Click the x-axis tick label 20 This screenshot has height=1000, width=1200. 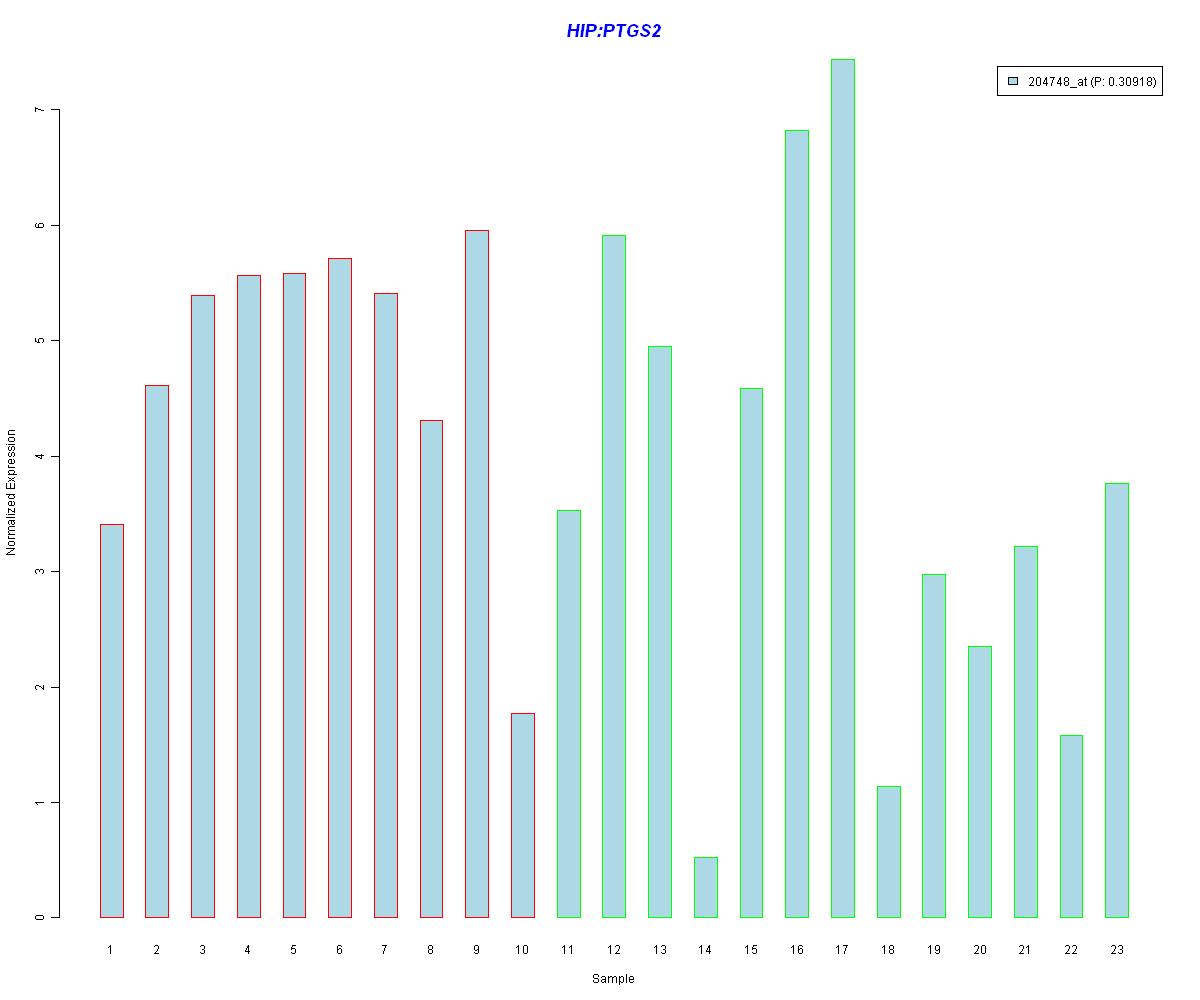tap(979, 949)
